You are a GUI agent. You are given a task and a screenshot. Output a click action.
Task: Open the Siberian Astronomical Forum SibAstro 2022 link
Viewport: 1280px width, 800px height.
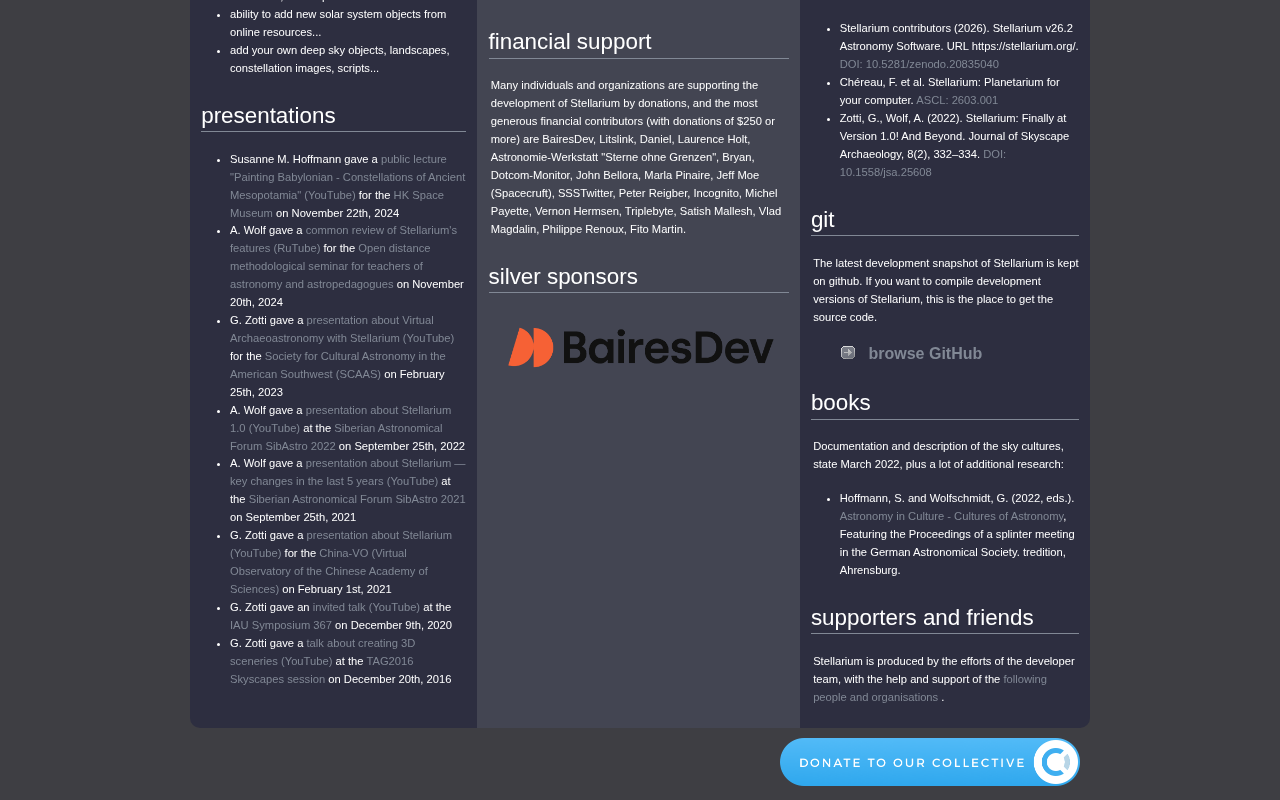pyautogui.click(x=336, y=437)
